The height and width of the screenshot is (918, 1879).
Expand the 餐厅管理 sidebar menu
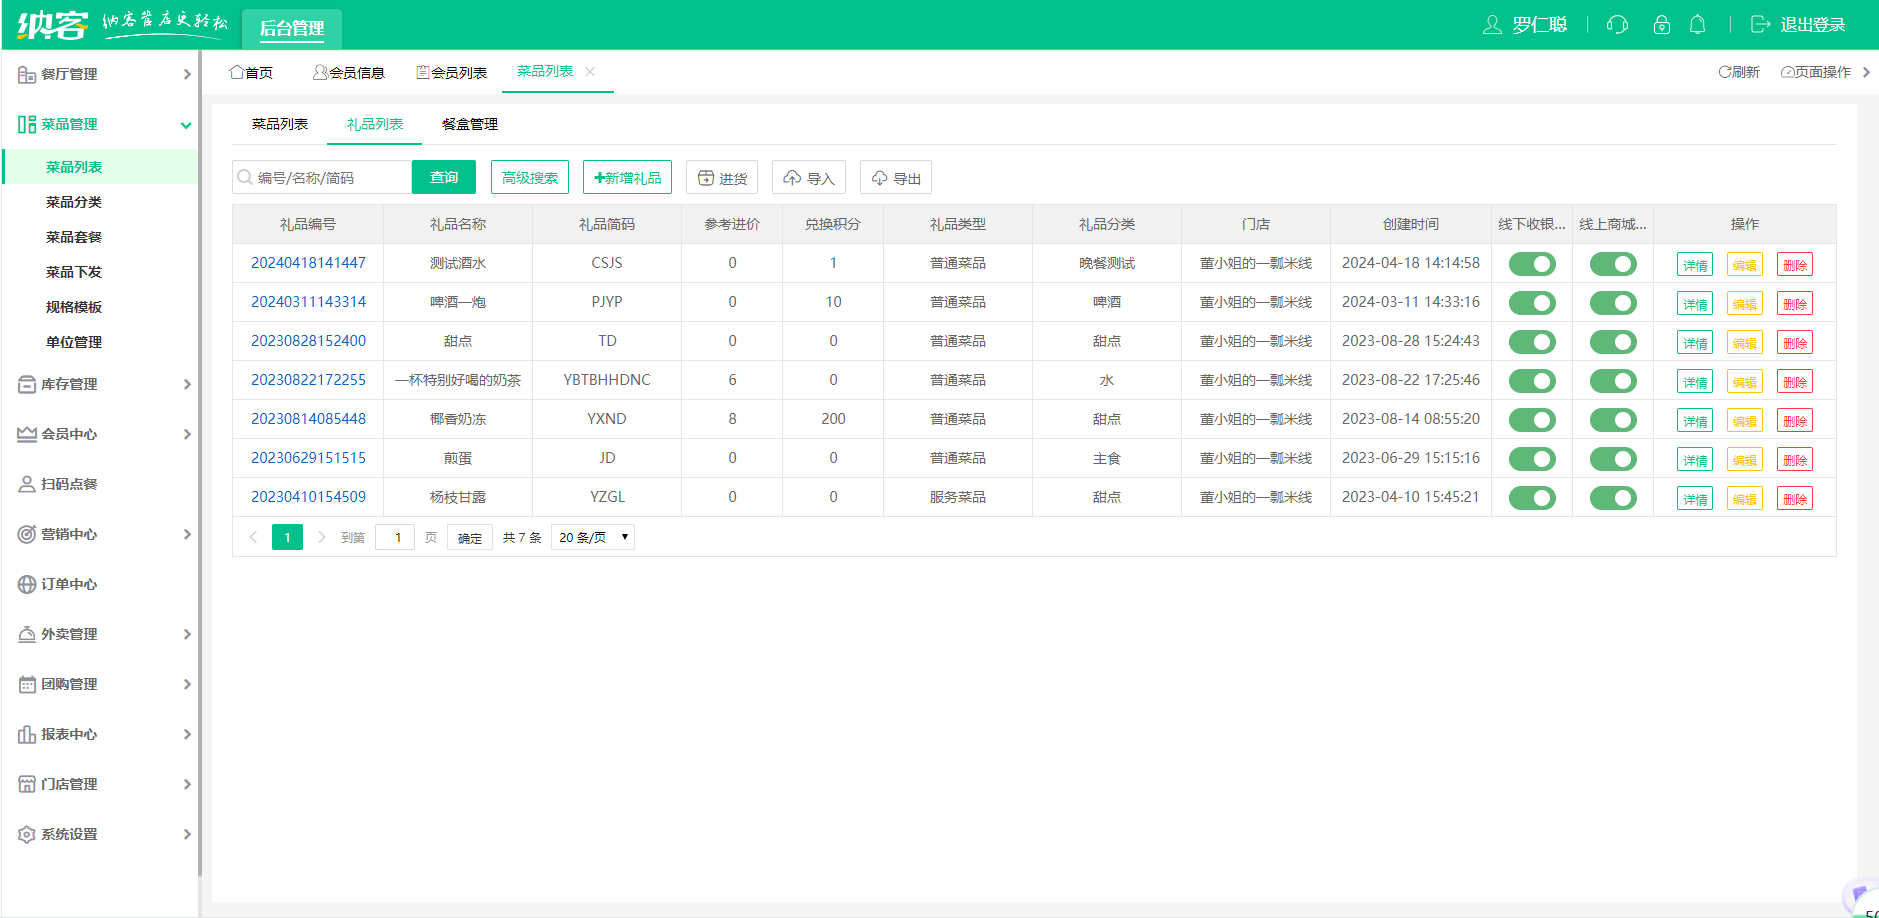tap(100, 74)
